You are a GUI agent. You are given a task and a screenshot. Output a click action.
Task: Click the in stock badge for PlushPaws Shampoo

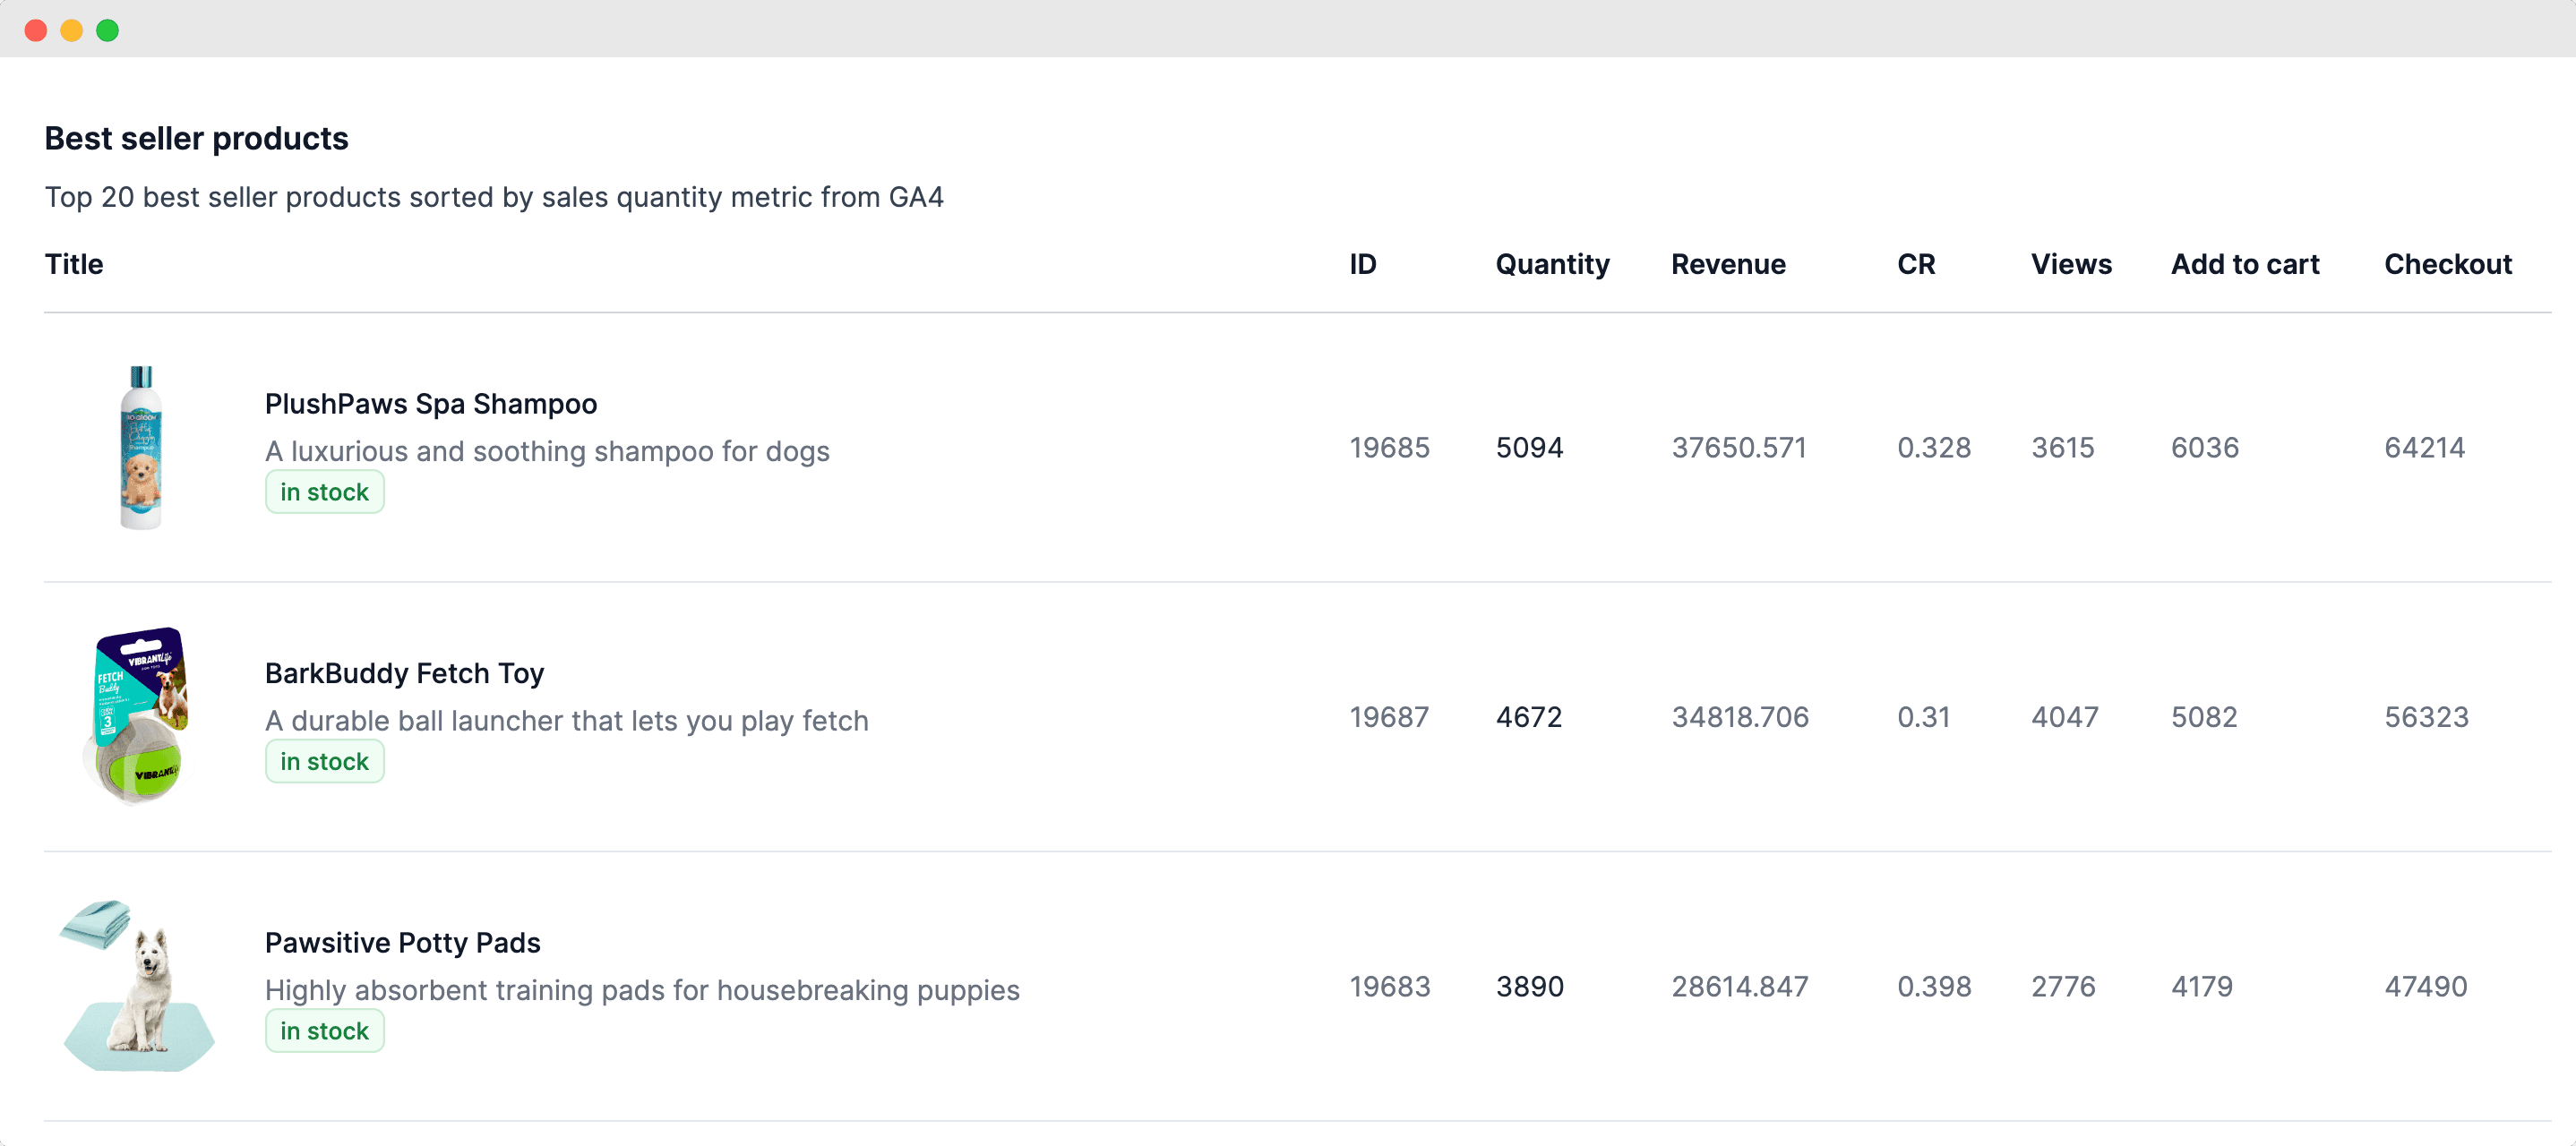[x=324, y=492]
